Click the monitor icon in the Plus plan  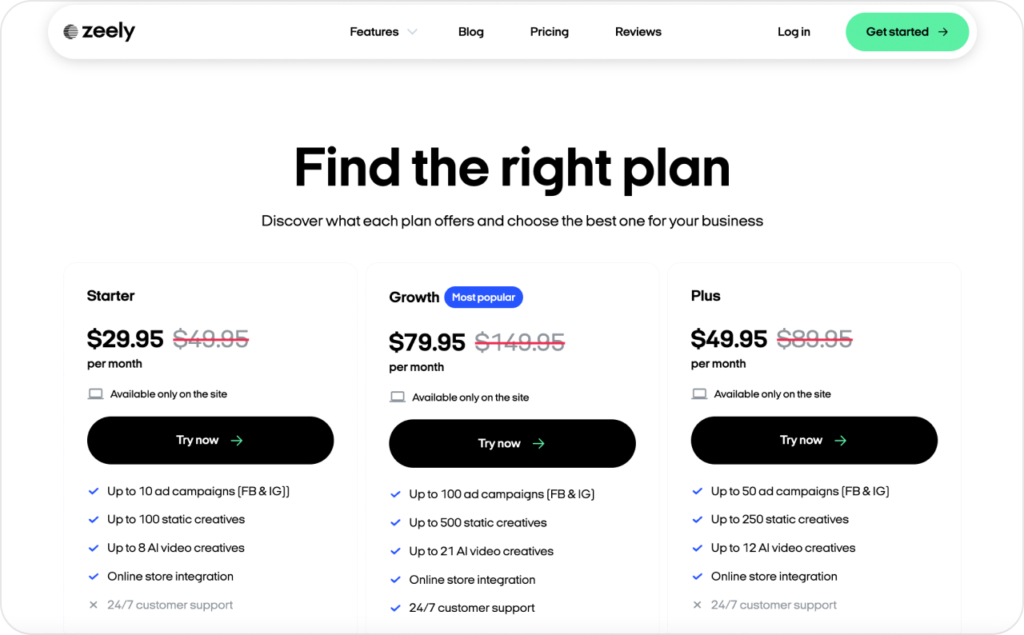(698, 393)
